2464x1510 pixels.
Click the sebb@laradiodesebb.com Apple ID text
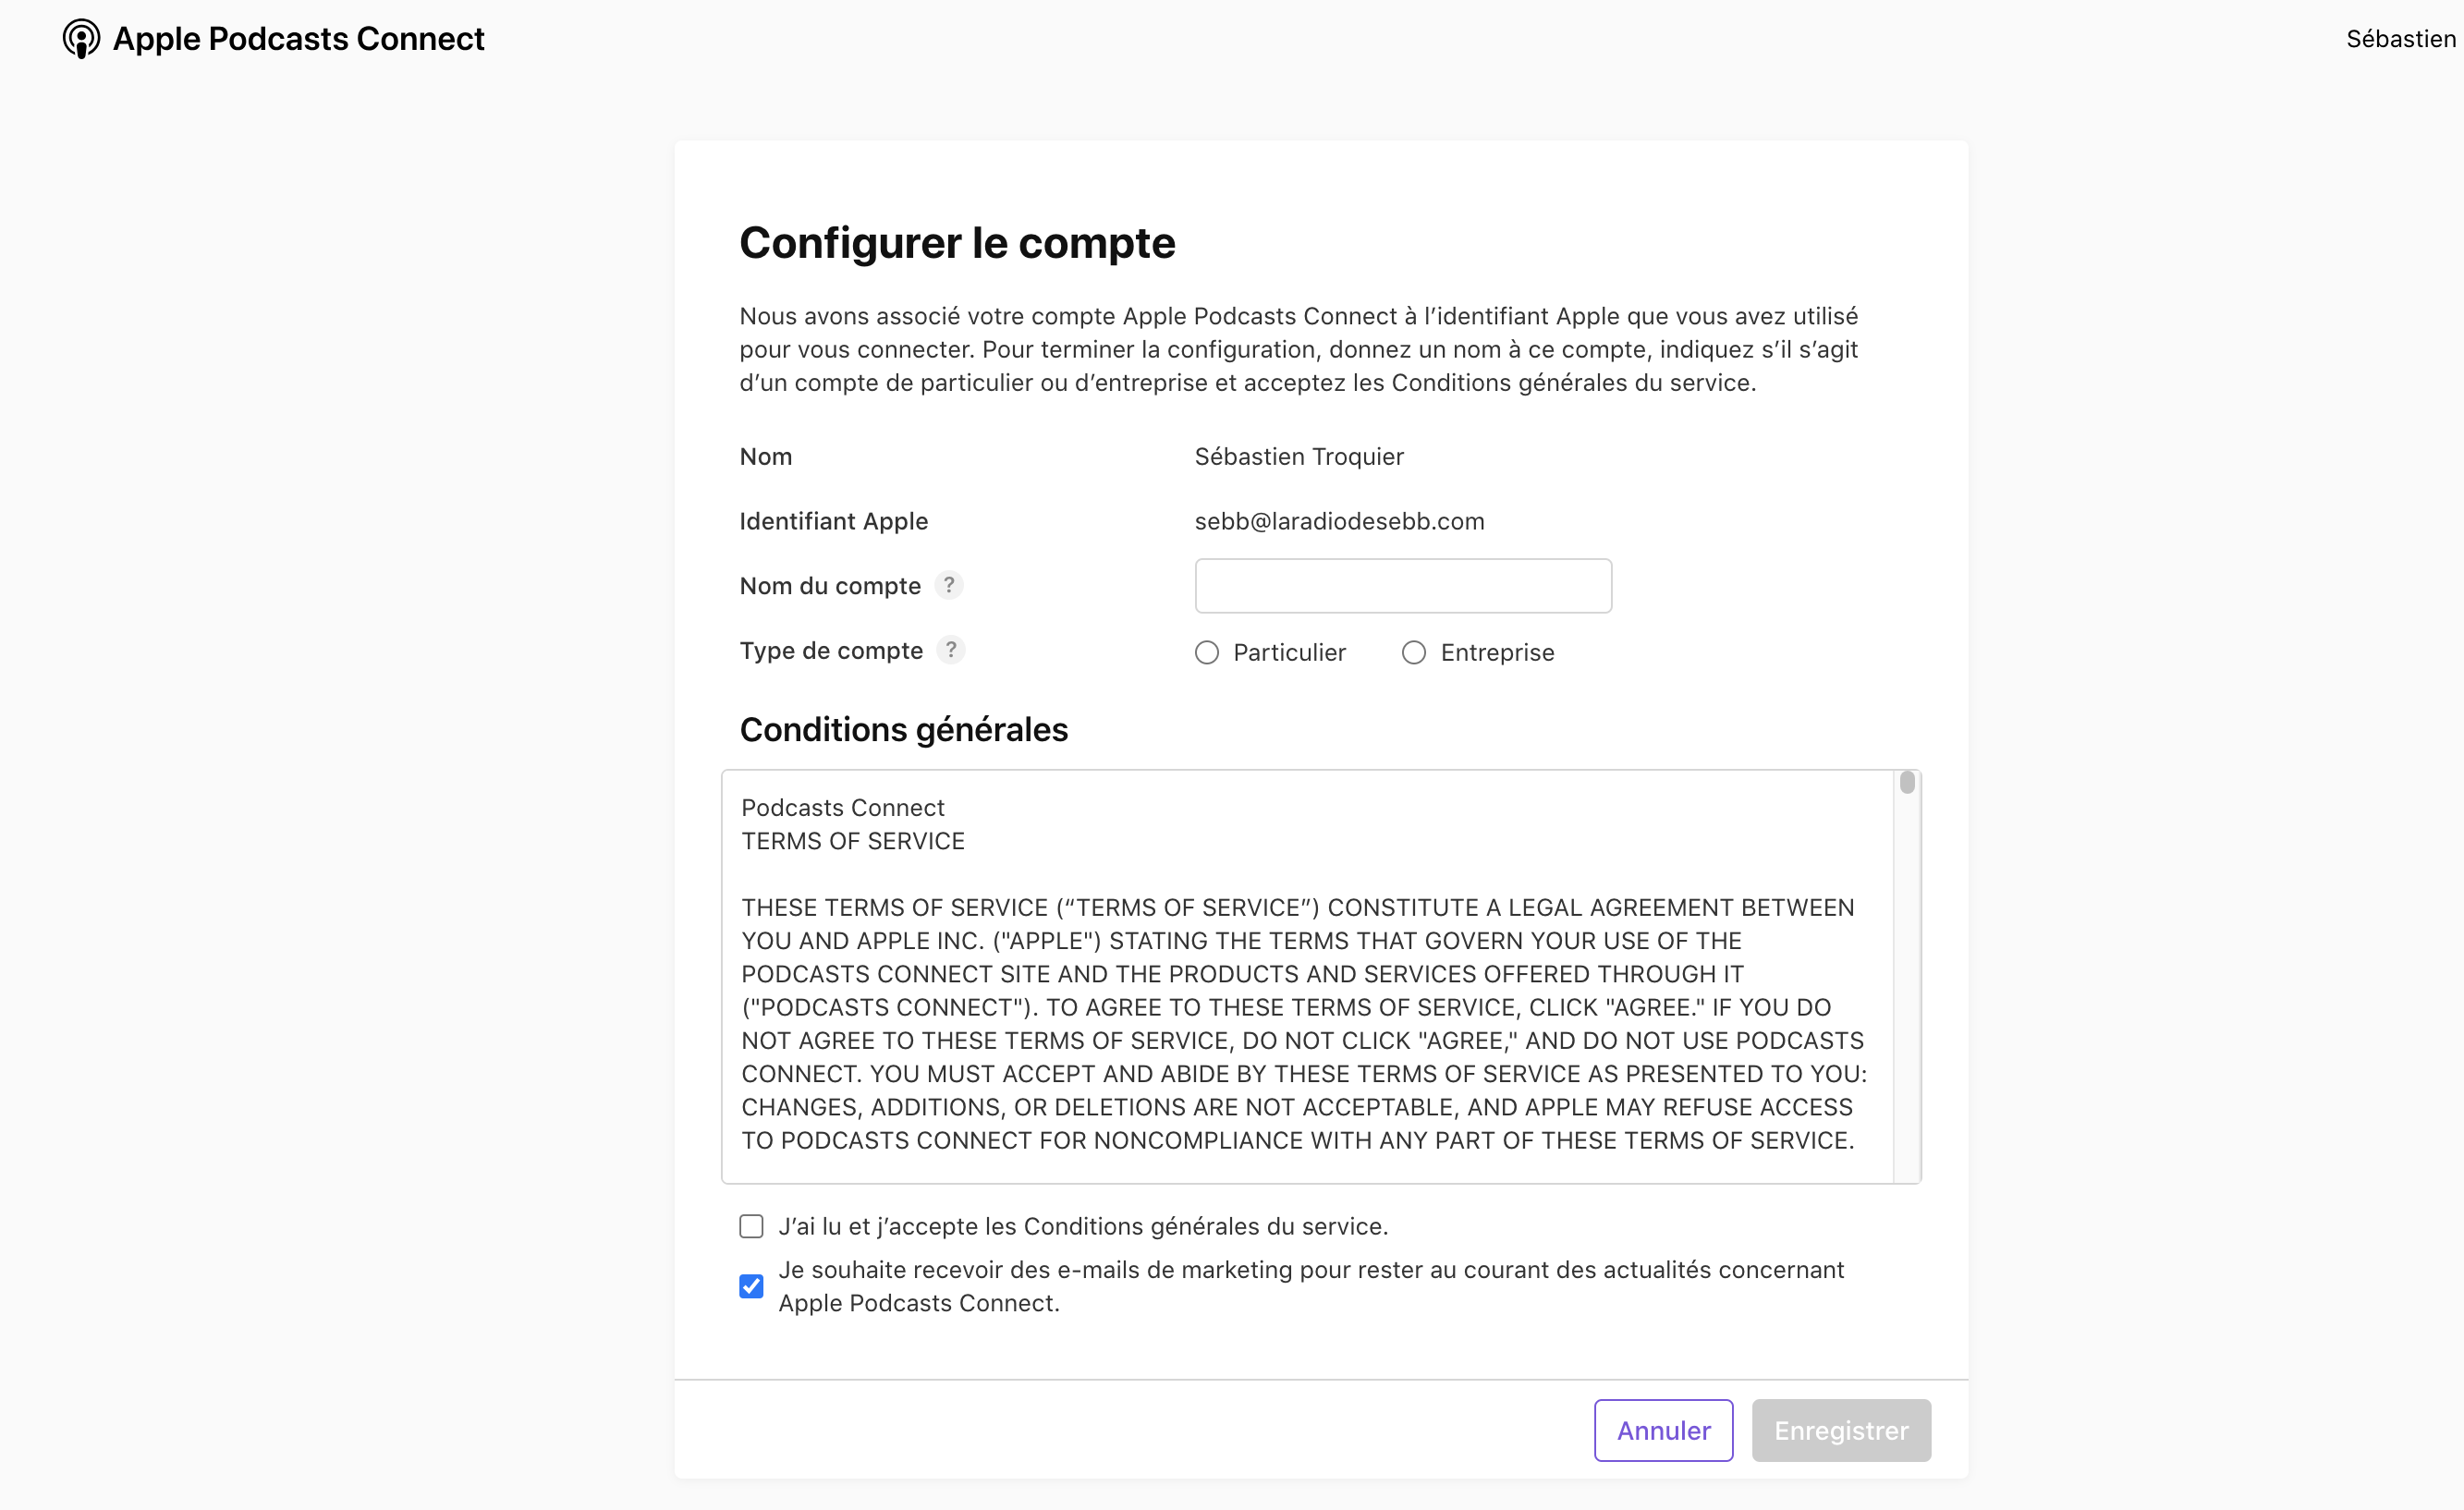(1339, 521)
